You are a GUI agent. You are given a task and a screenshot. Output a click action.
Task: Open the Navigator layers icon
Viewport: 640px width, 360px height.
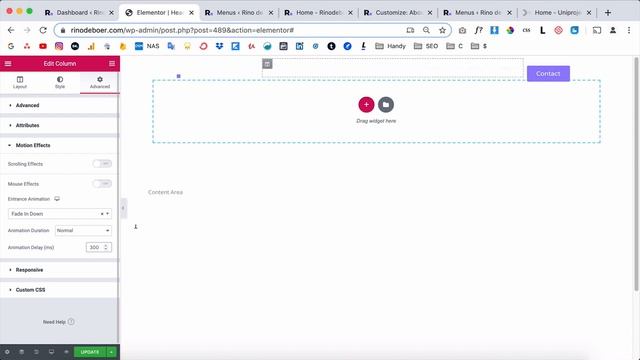[x=22, y=352]
